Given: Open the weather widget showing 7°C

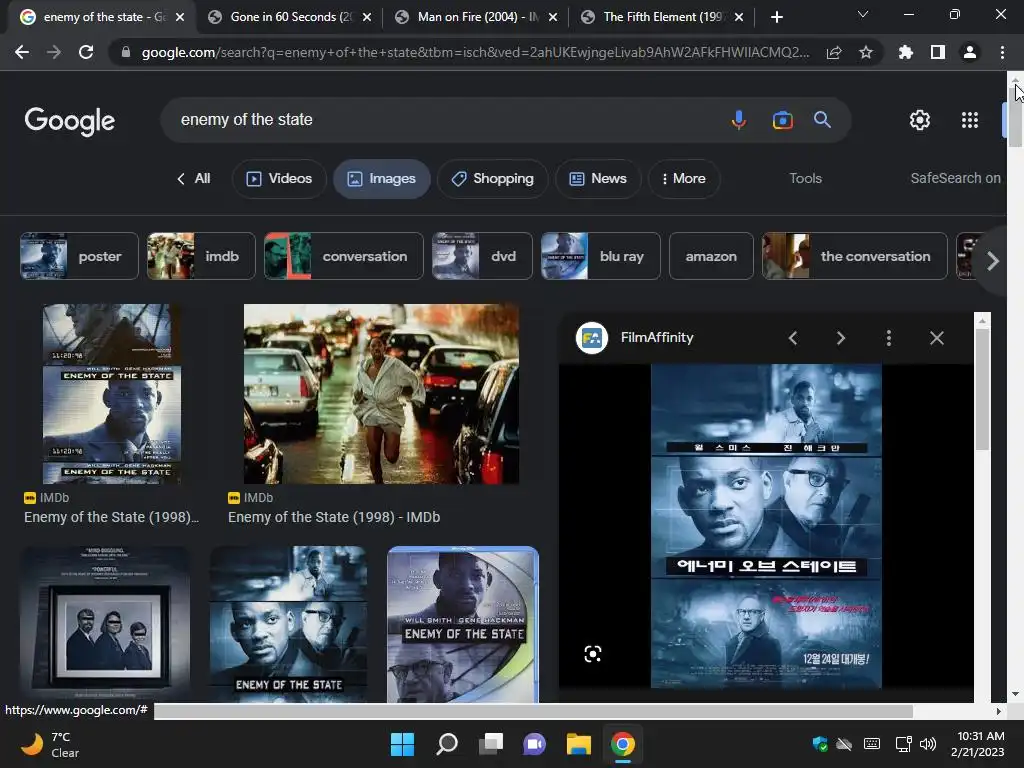Looking at the screenshot, I should [50, 744].
